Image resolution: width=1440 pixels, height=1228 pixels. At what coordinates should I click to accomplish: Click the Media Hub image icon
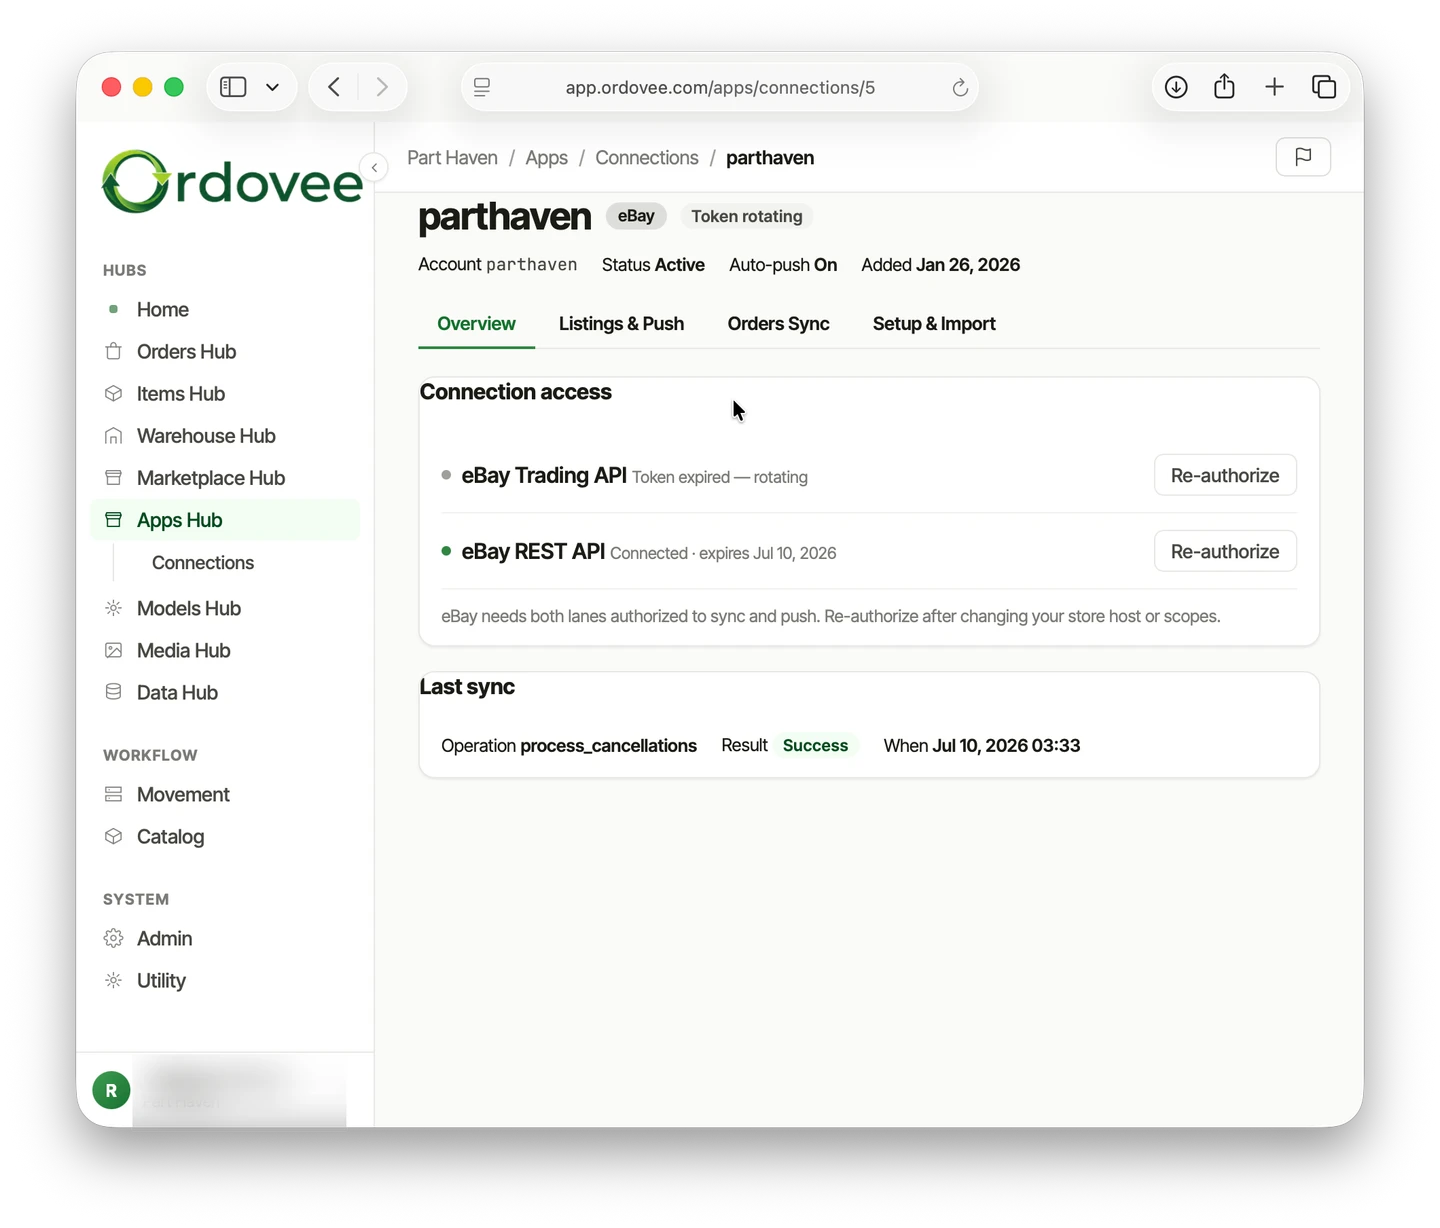(114, 650)
